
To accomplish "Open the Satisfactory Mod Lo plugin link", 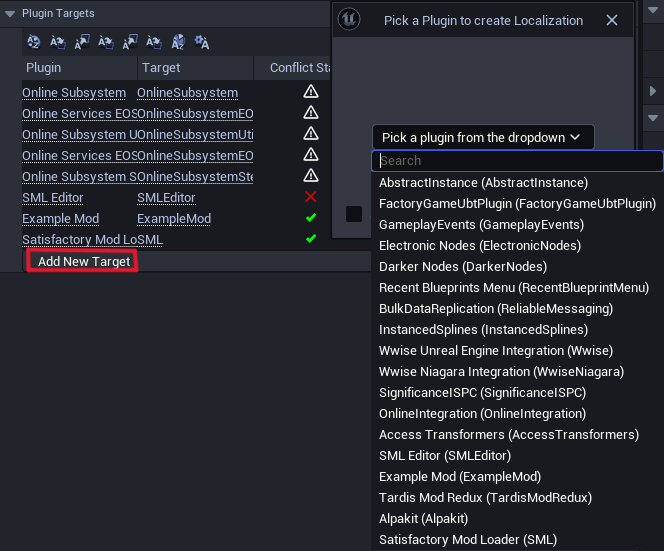I will 79,240.
